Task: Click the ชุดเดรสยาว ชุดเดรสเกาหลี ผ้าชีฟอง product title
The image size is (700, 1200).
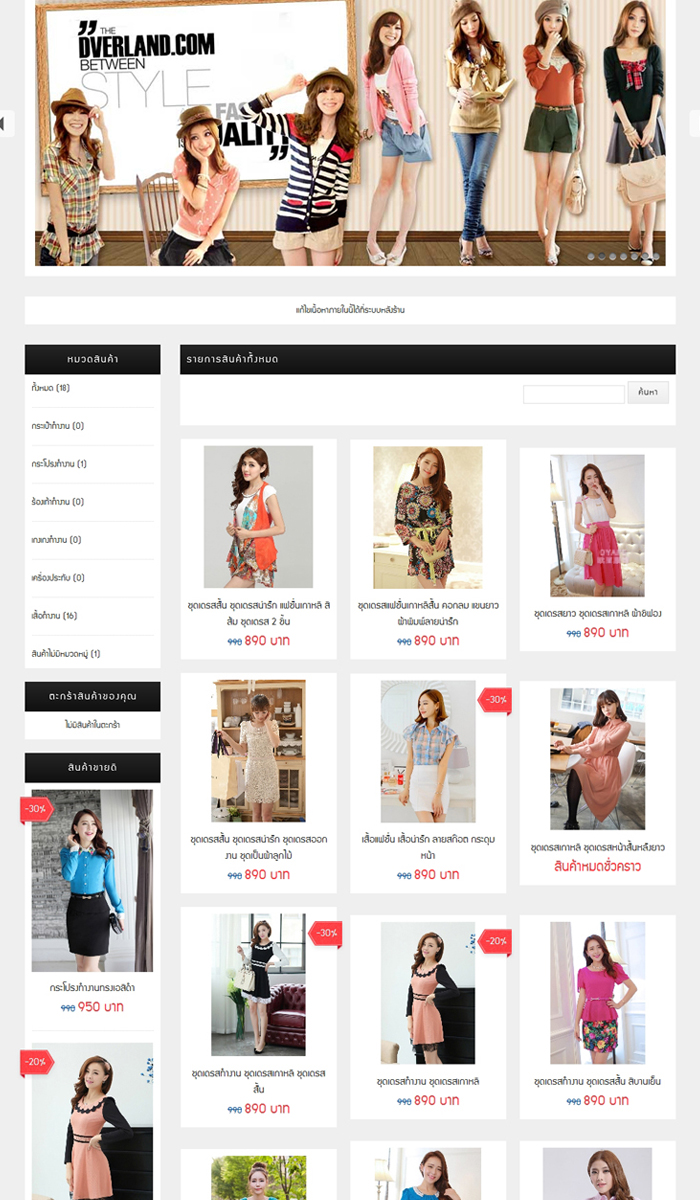Action: (x=597, y=613)
